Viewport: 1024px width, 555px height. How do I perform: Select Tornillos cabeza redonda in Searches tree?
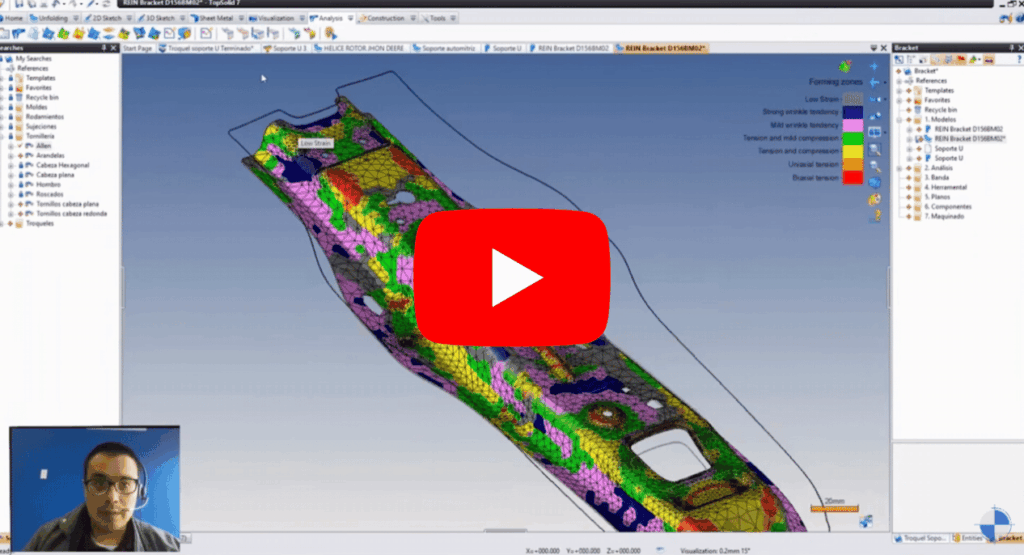(71, 214)
